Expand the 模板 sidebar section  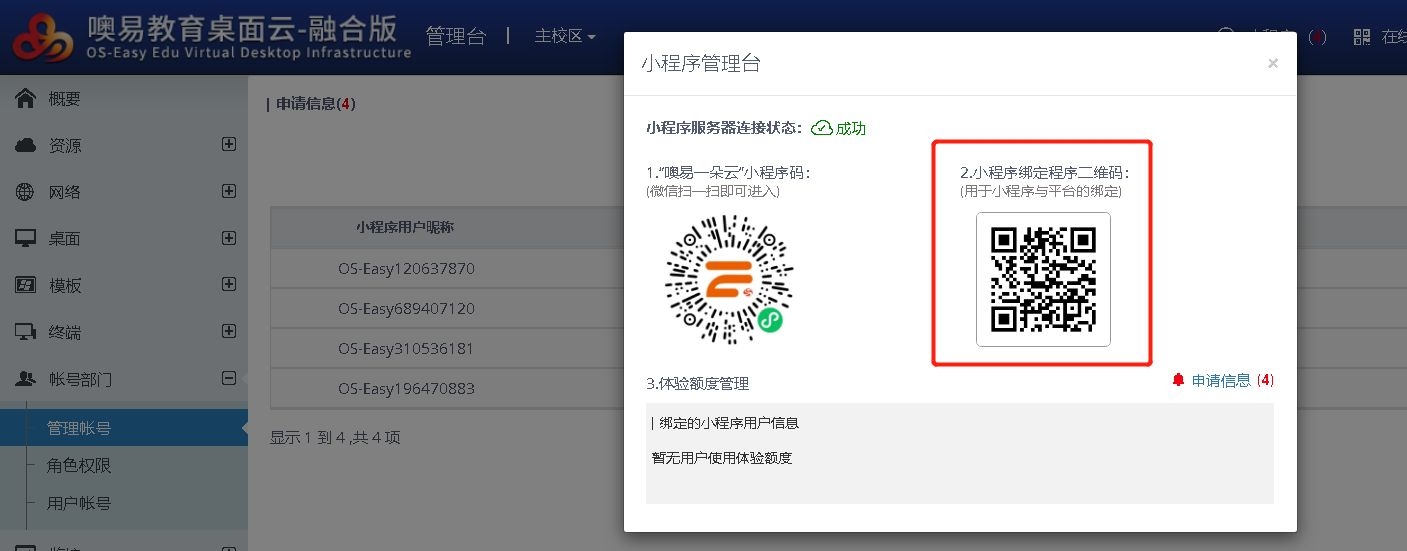click(x=229, y=284)
